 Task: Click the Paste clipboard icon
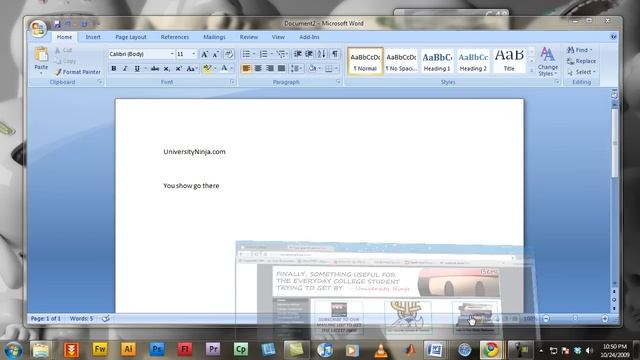pos(41,55)
